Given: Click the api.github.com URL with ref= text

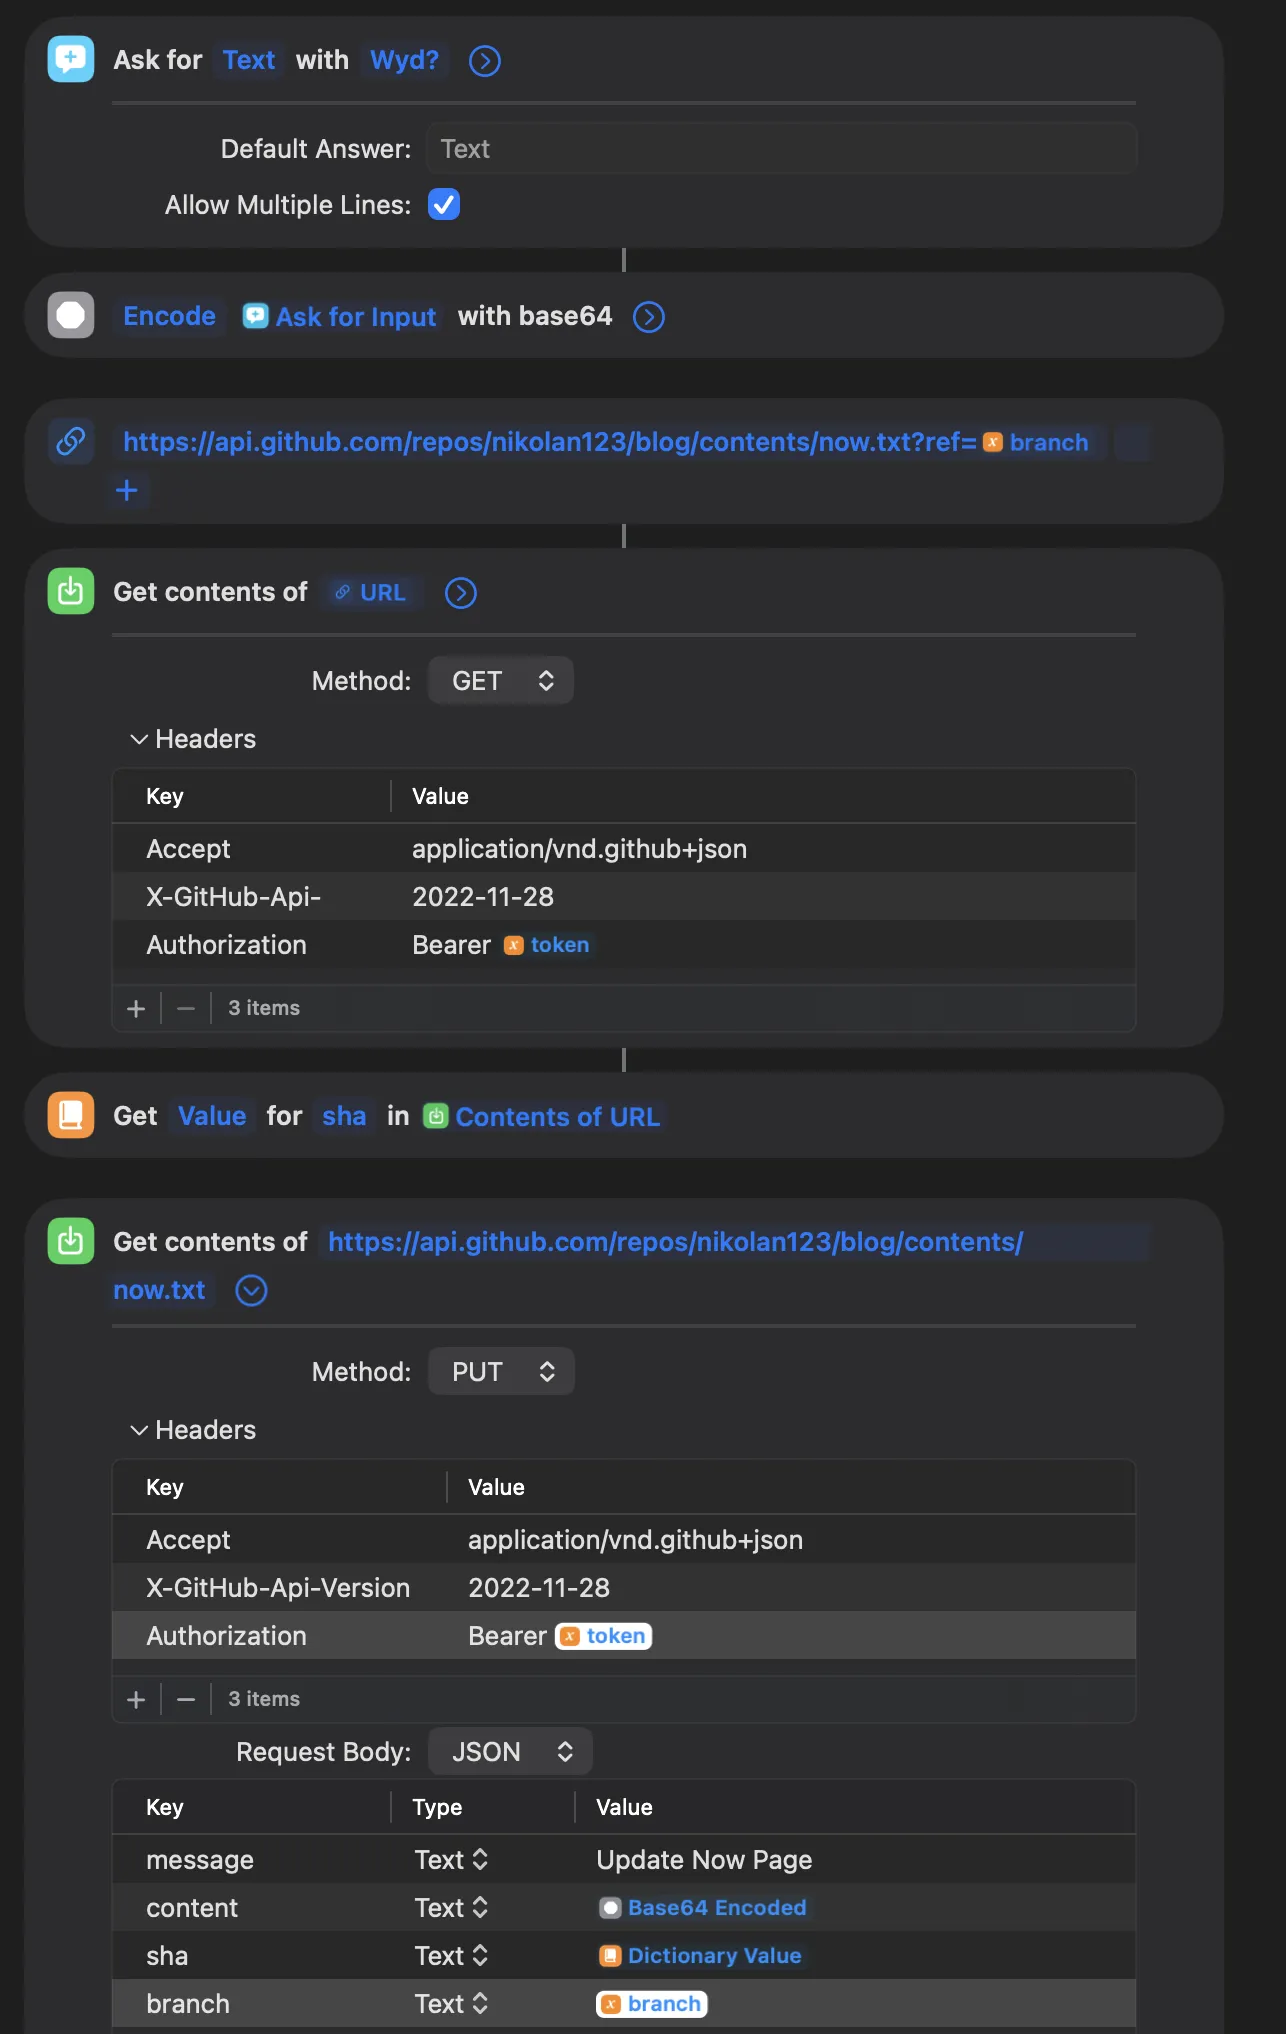Looking at the screenshot, I should tap(549, 442).
